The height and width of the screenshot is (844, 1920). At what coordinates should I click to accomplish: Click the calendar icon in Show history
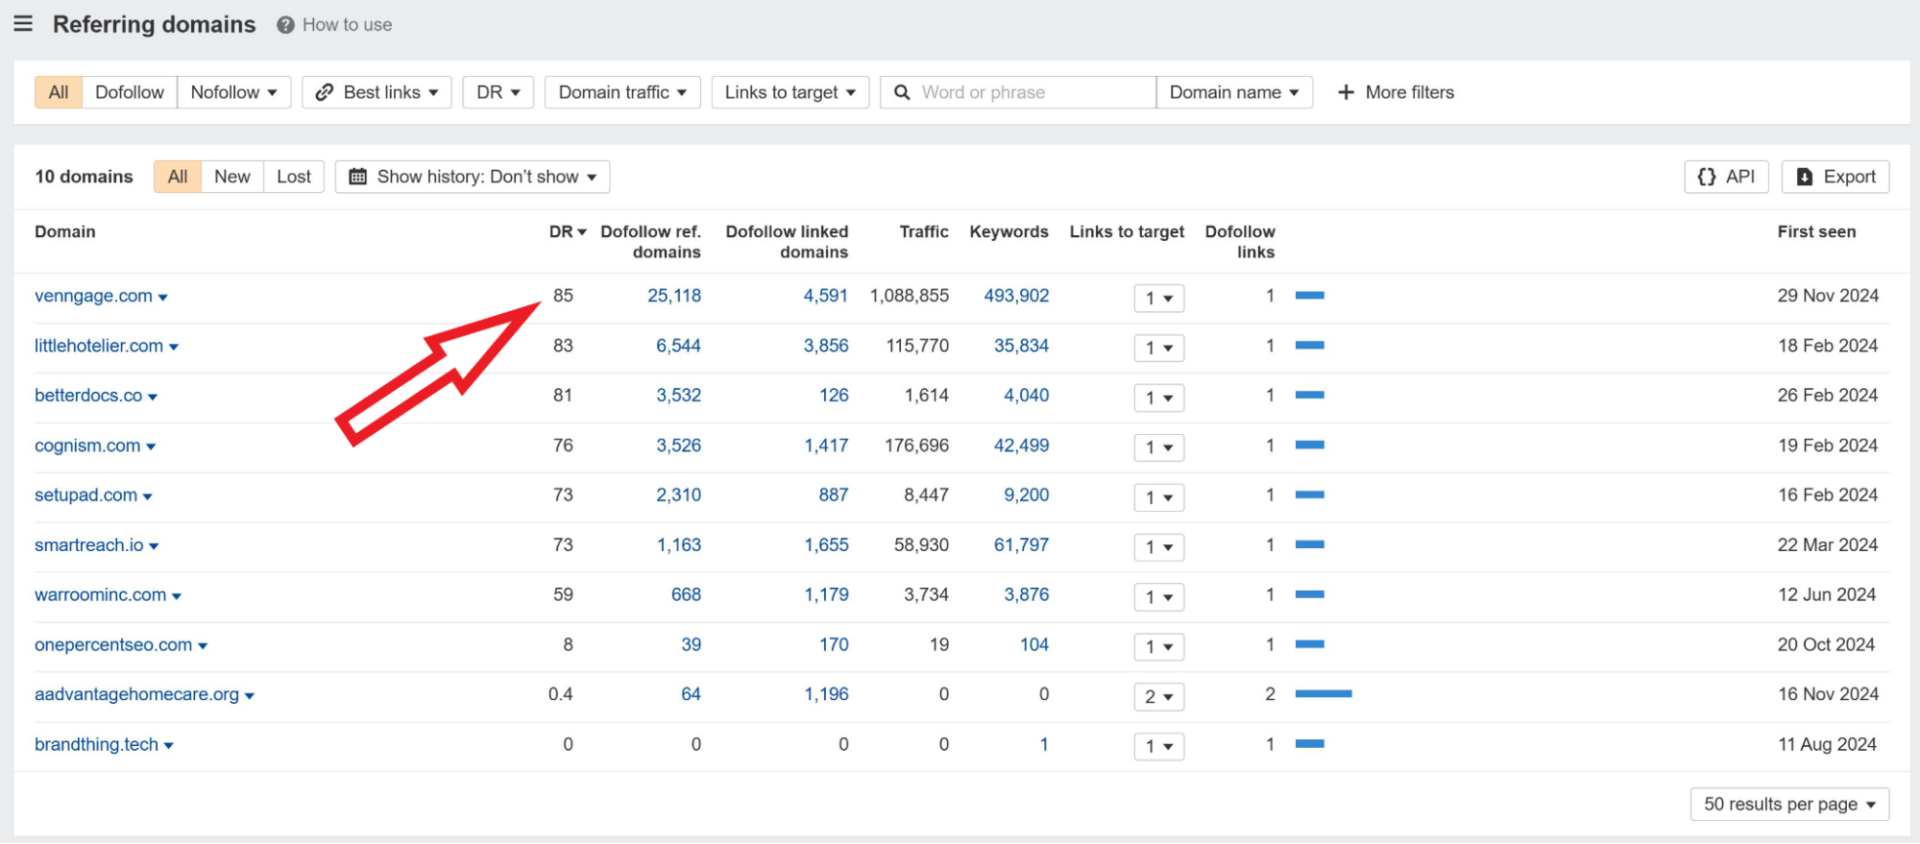[x=357, y=177]
